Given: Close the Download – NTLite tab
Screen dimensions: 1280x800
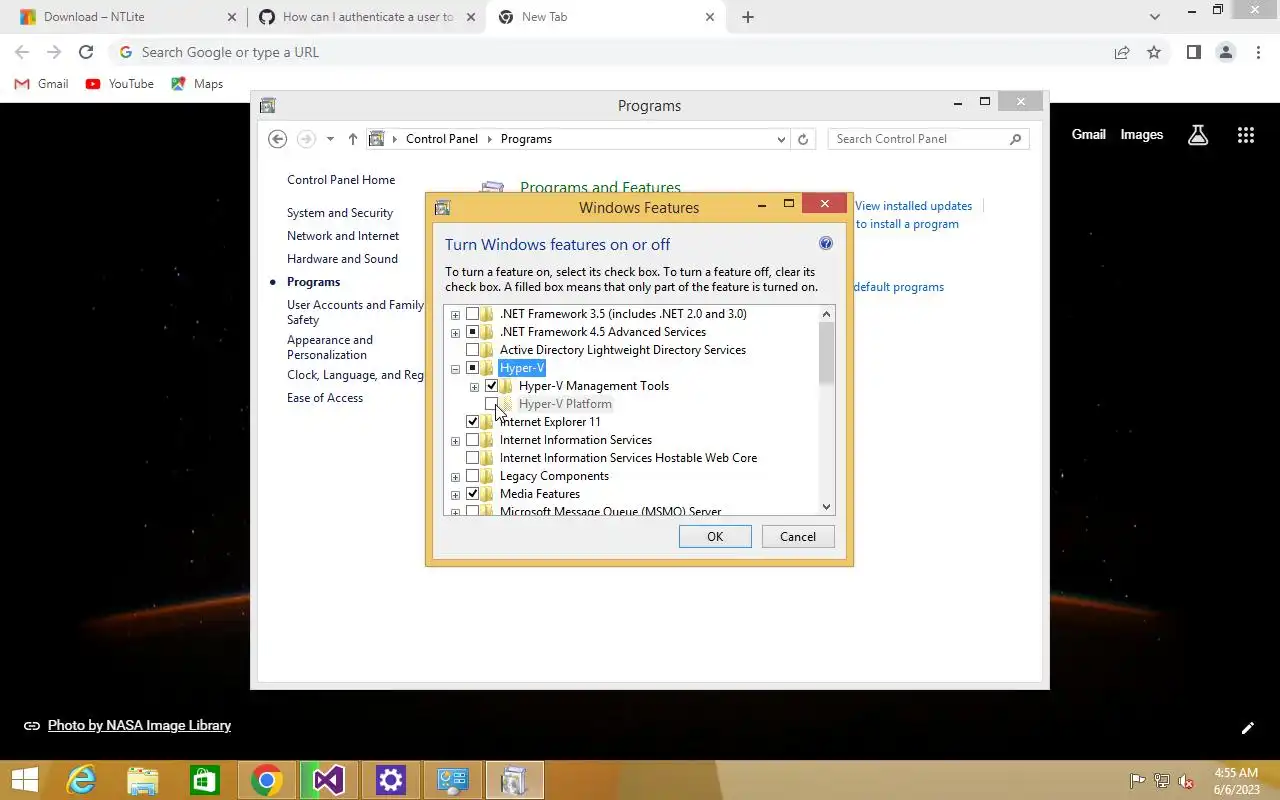Looking at the screenshot, I should [232, 17].
